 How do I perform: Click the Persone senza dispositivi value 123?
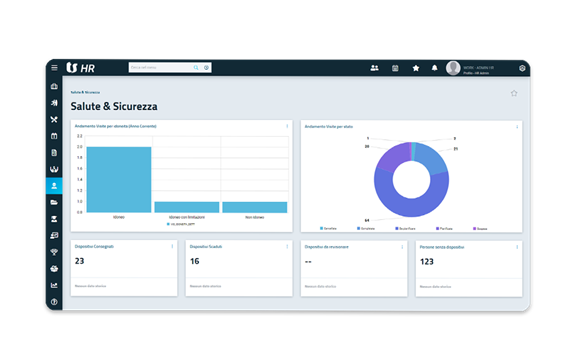pyautogui.click(x=427, y=262)
